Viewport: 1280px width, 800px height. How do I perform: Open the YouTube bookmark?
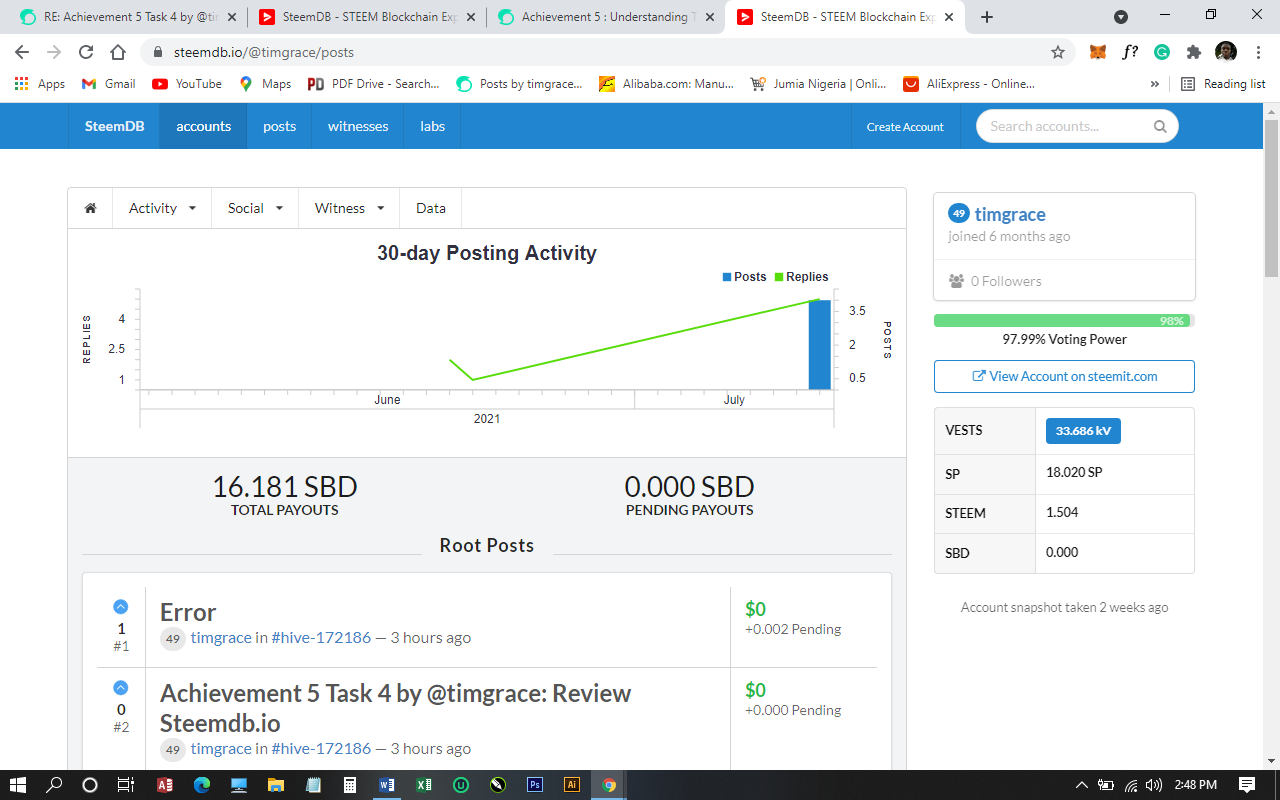(187, 84)
